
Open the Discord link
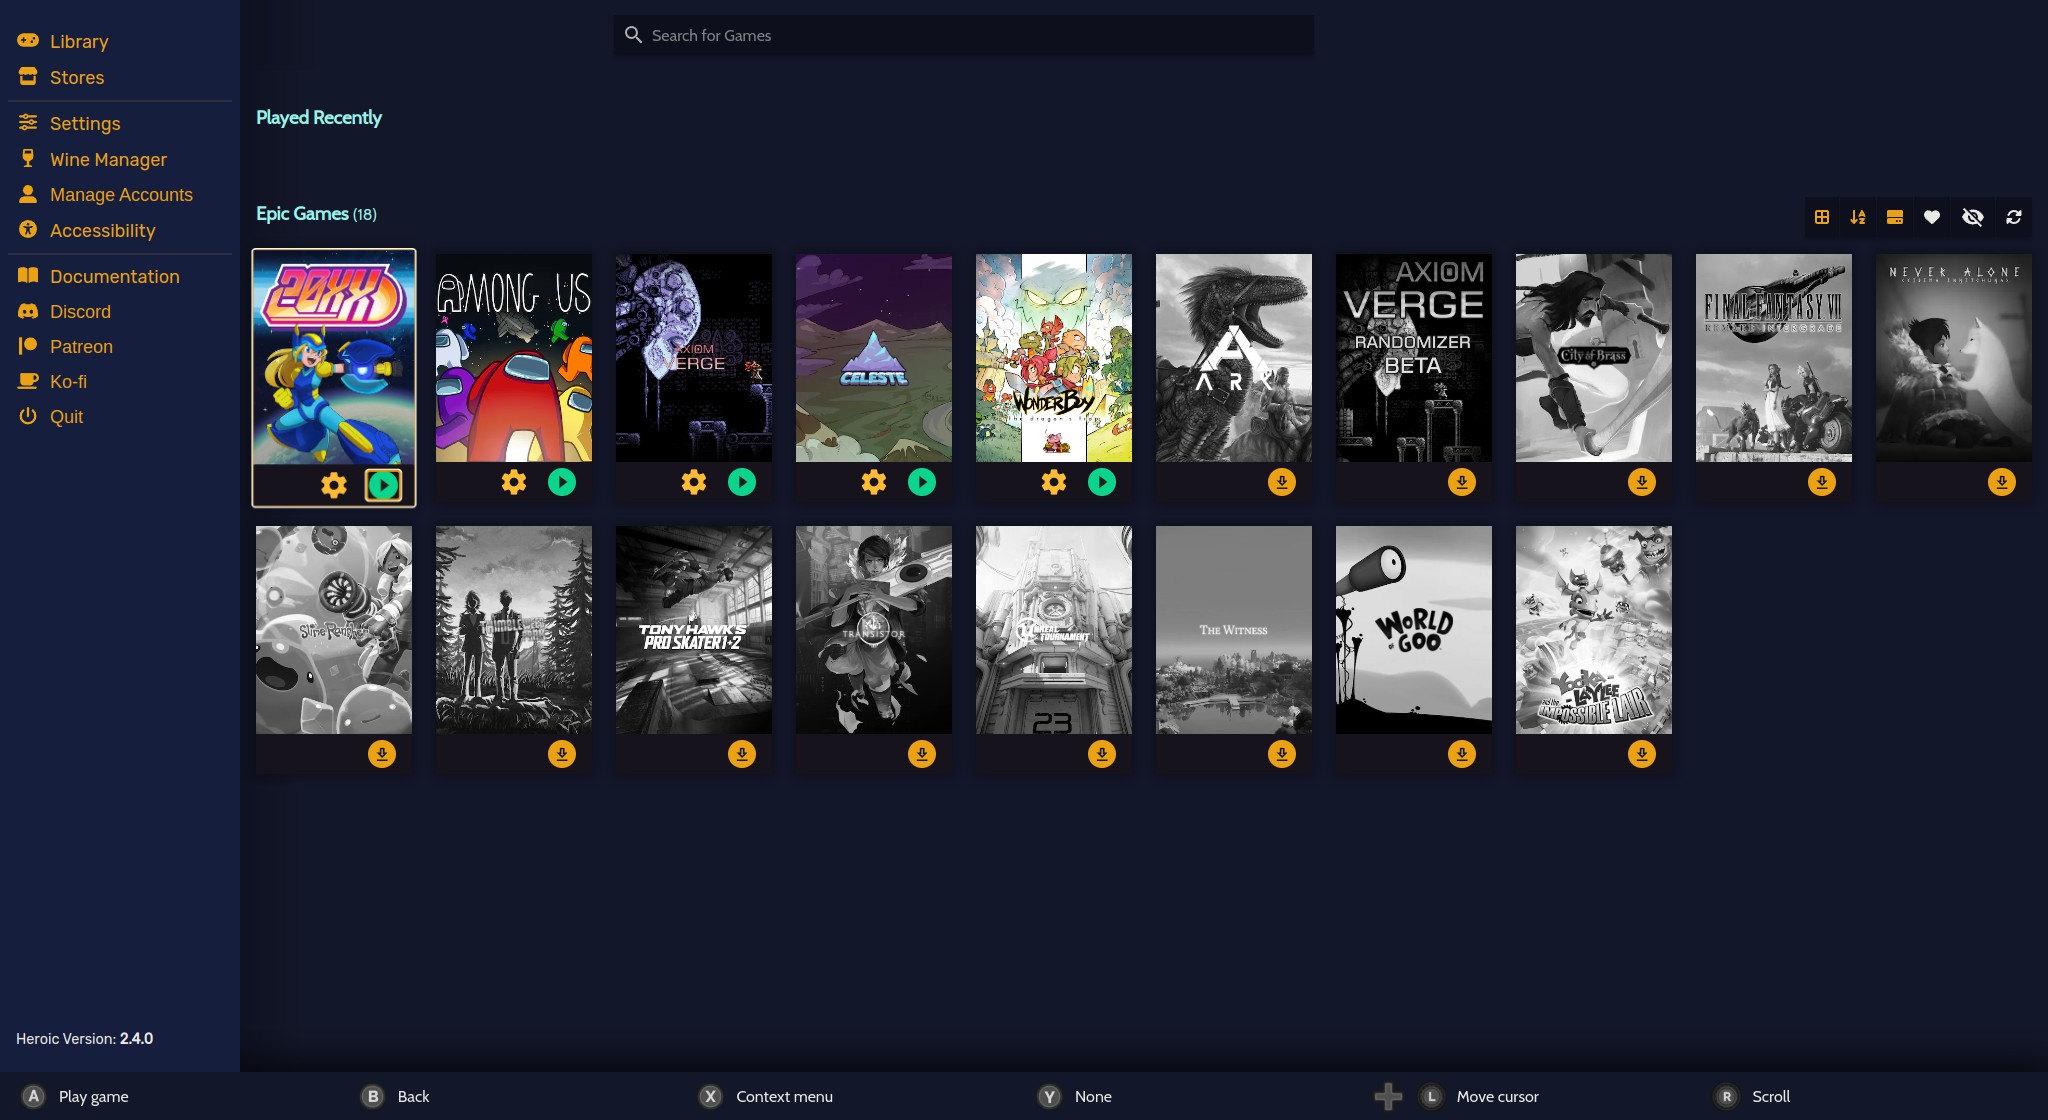click(64, 311)
